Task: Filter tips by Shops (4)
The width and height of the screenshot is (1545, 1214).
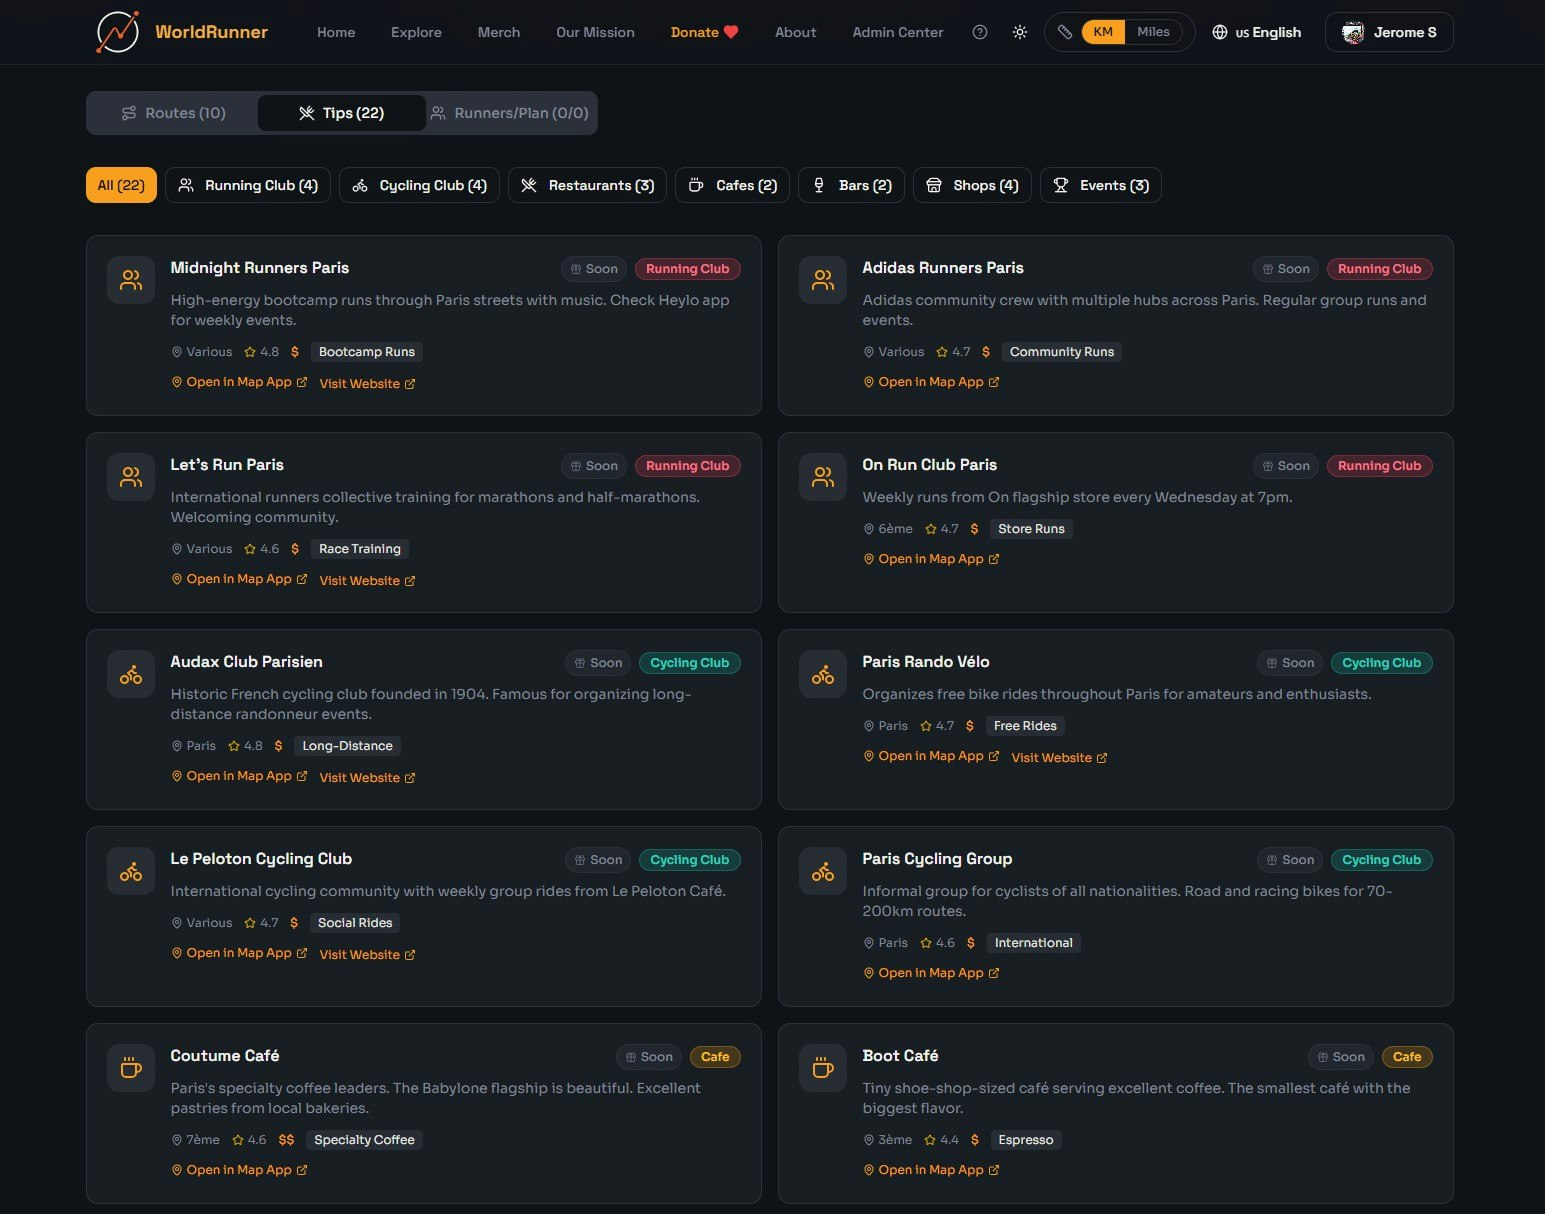Action: tap(972, 185)
